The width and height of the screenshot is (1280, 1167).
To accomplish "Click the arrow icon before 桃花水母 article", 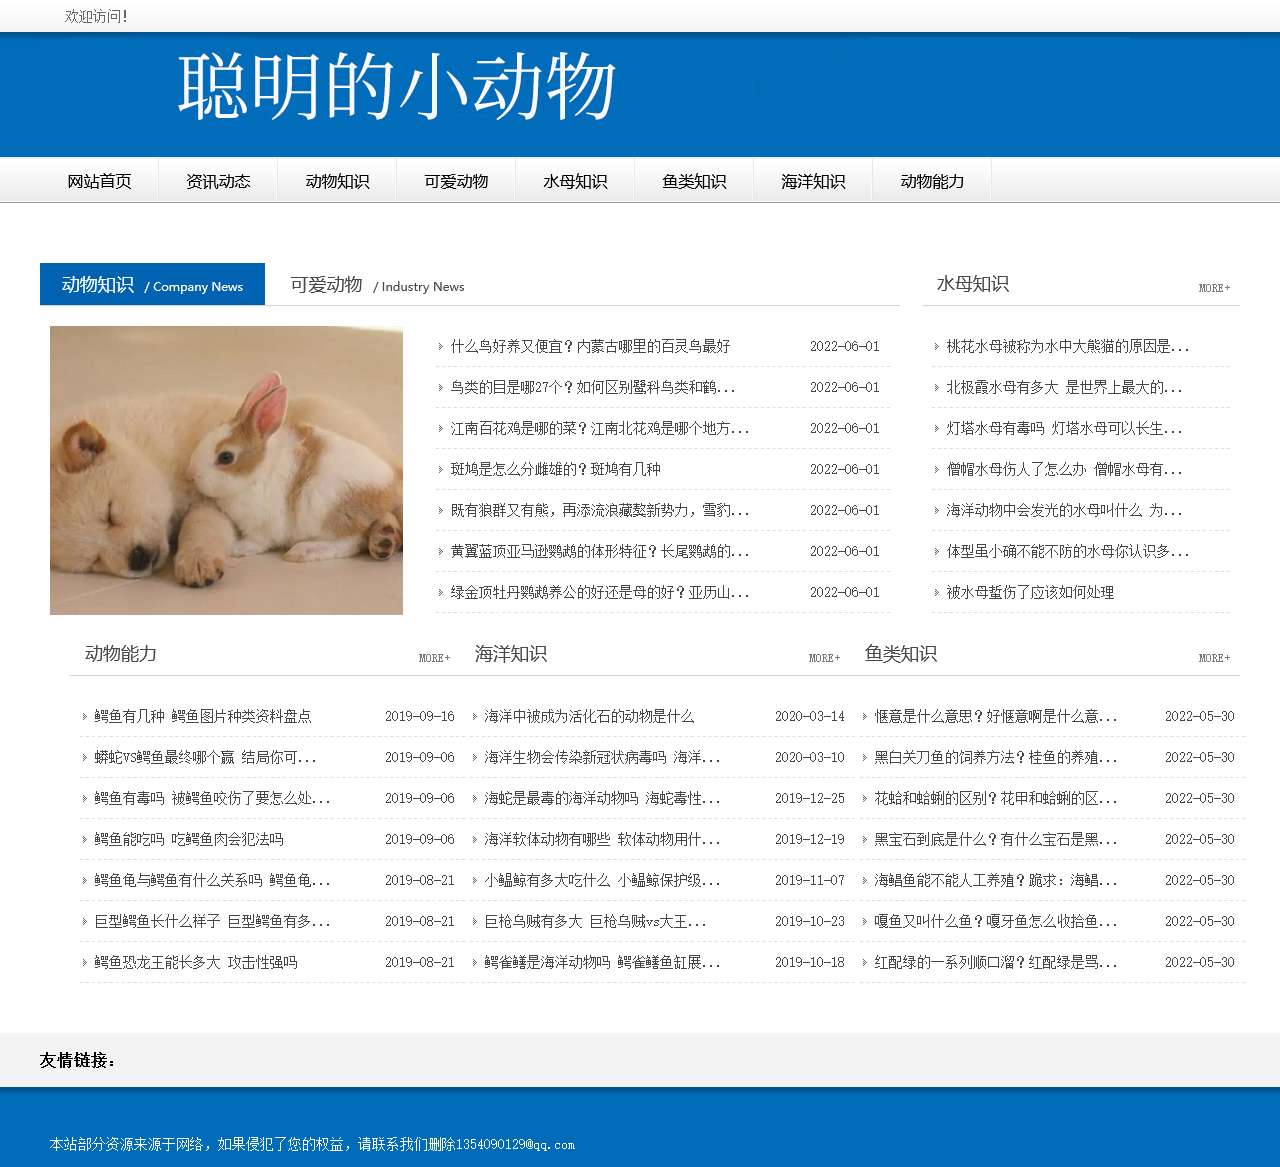I will click(934, 346).
